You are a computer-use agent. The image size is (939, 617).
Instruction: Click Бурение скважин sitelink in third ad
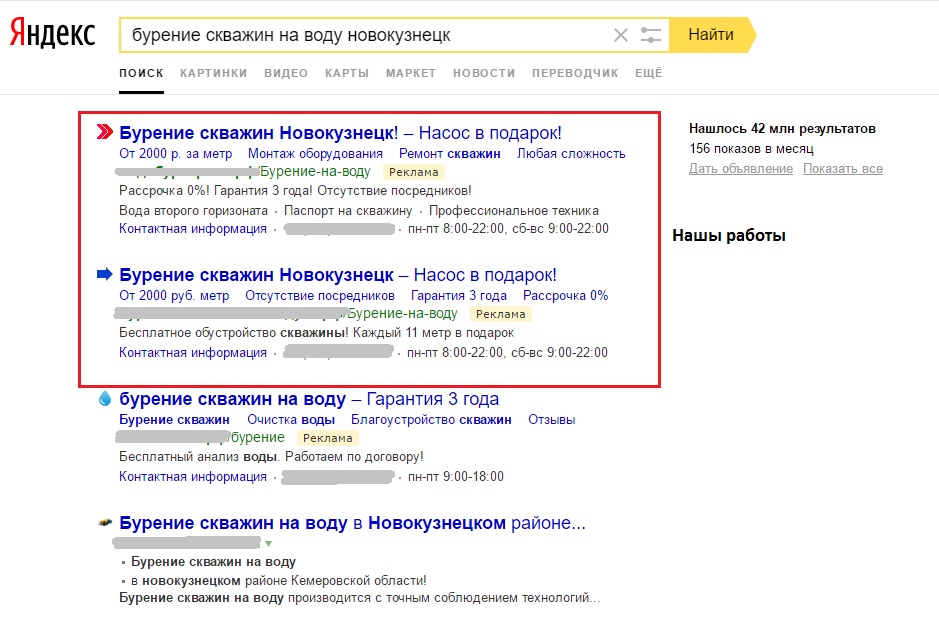[x=174, y=420]
